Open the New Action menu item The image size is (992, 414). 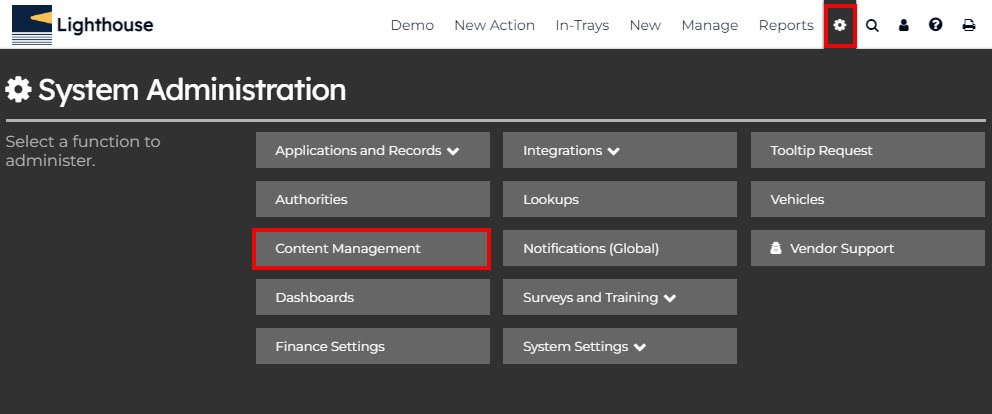coord(494,25)
